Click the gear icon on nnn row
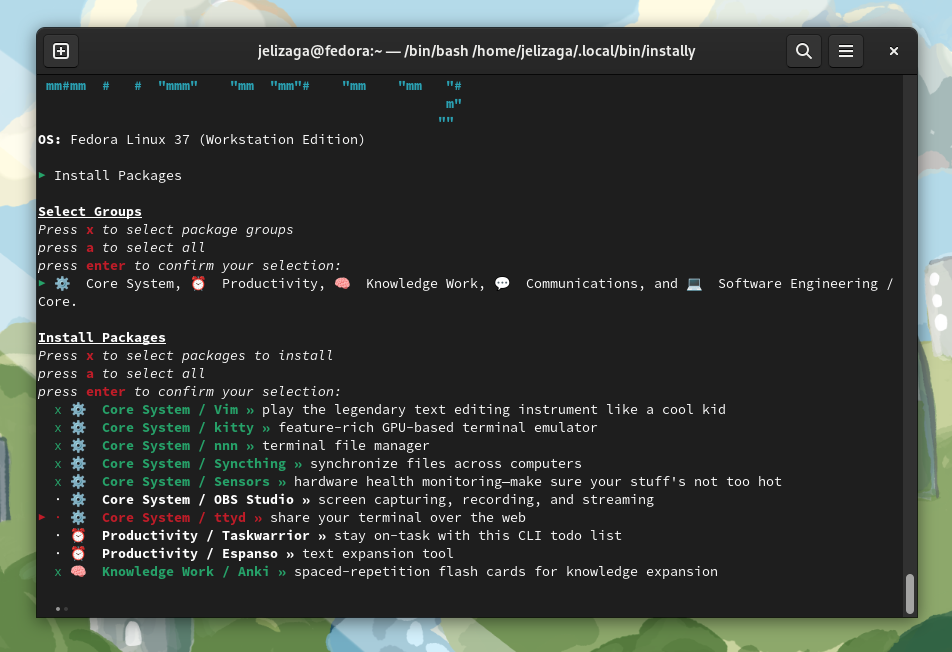 tap(78, 446)
